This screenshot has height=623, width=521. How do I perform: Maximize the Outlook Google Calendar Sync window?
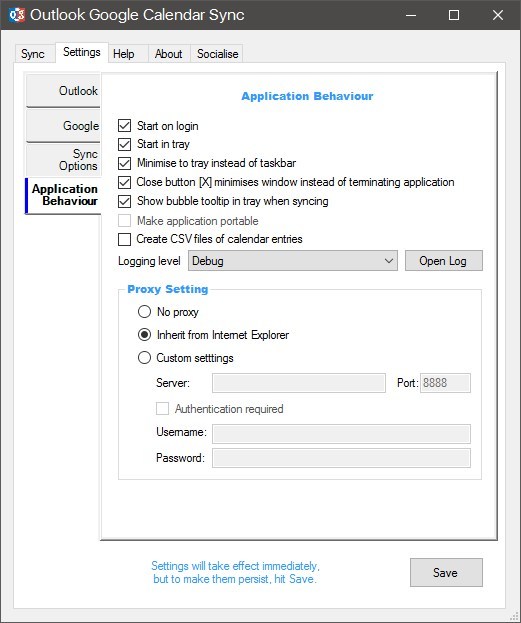[x=454, y=15]
